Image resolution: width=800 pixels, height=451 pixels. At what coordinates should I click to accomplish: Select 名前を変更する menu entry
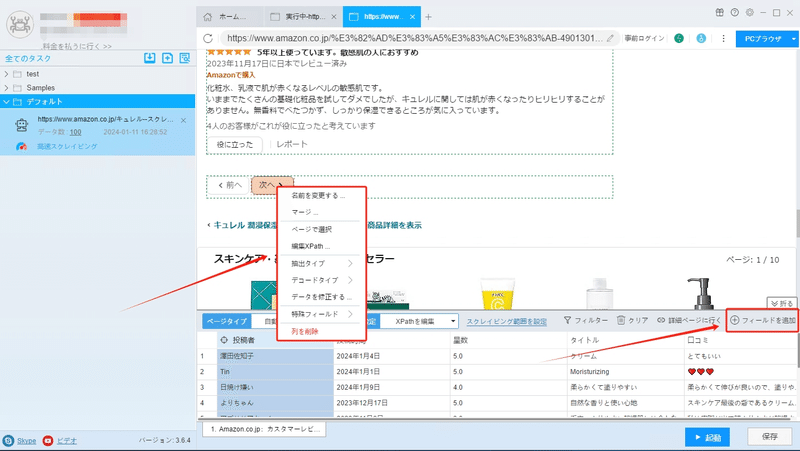[x=318, y=195]
